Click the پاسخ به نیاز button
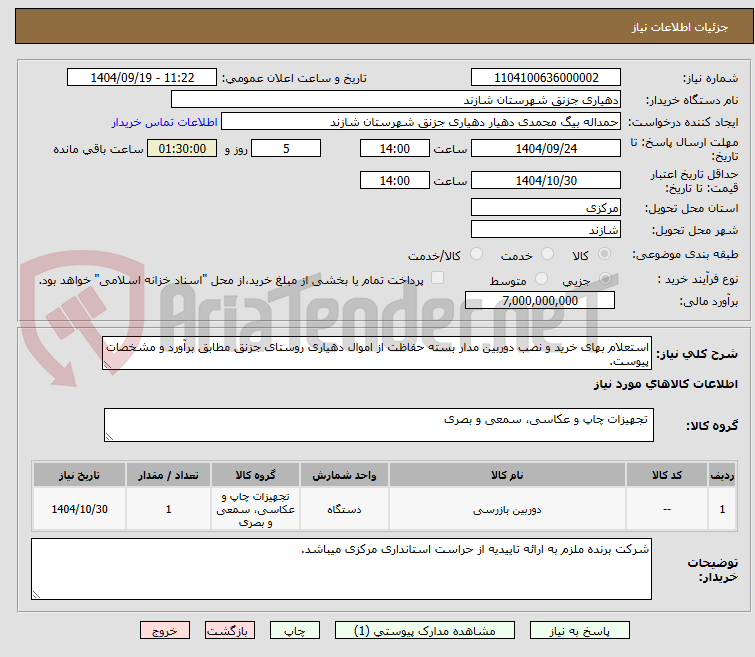 (580, 631)
